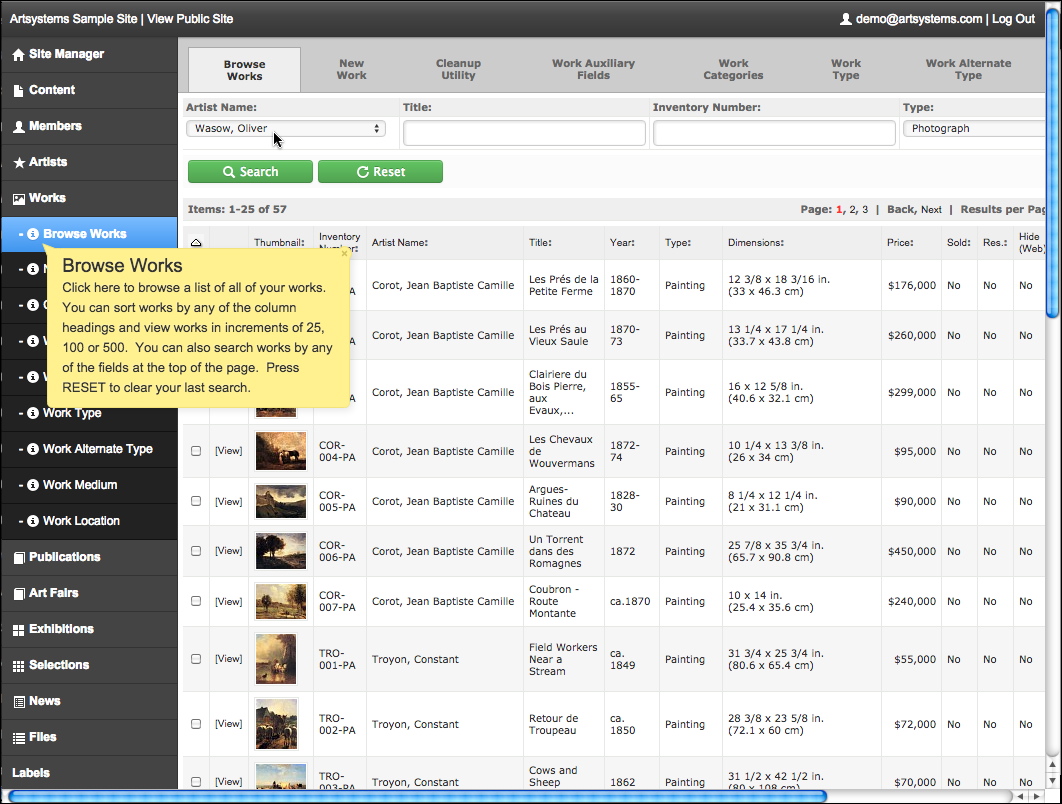The width and height of the screenshot is (1062, 804).
Task: Sort by the Artist Name column header
Action: tap(400, 242)
